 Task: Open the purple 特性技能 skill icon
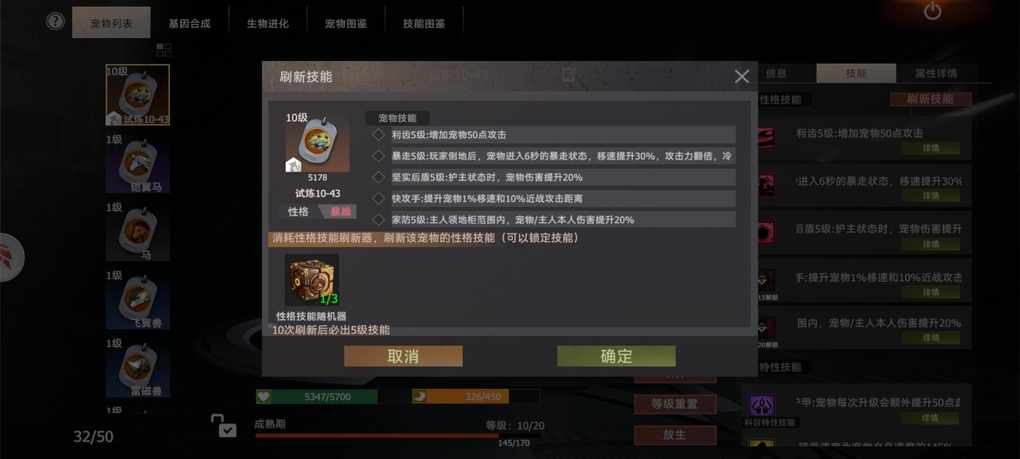(x=761, y=406)
